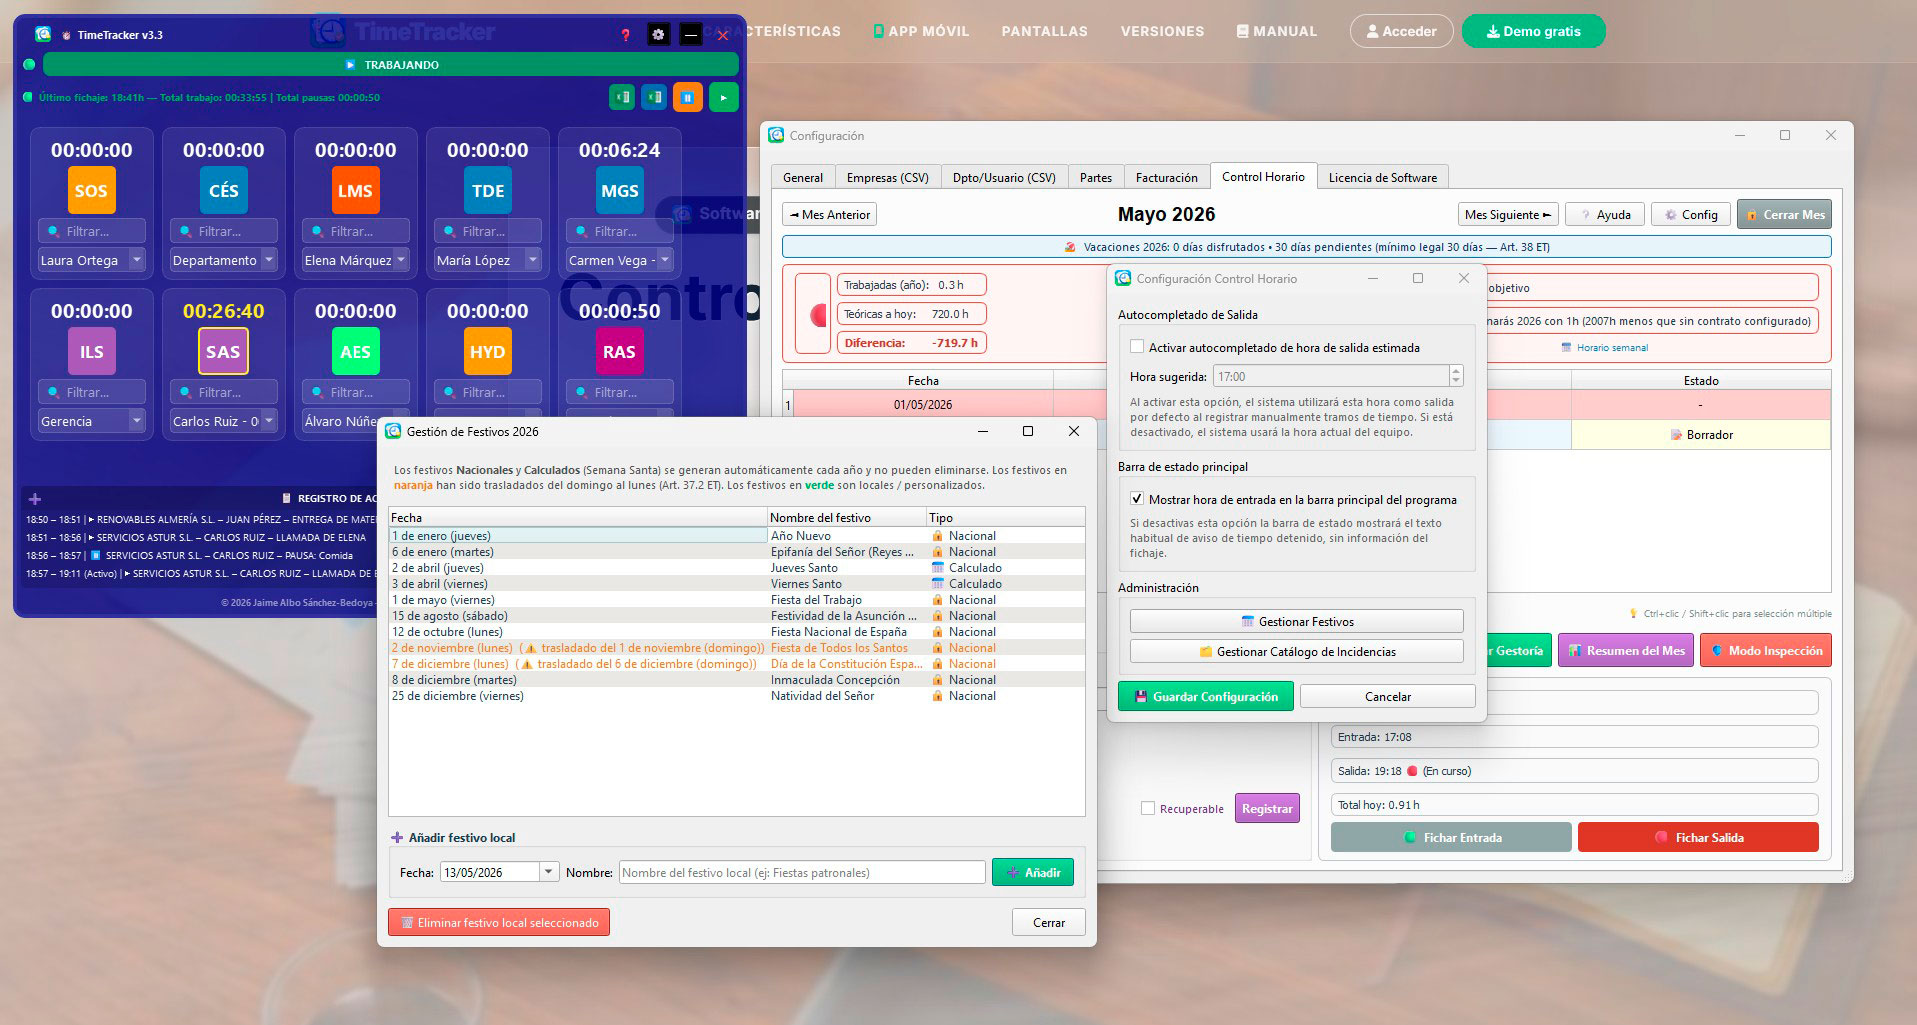Viewport: 1917px width, 1025px height.
Task: Enable autocompletado de hora de salida checkbox
Action: pyautogui.click(x=1137, y=347)
